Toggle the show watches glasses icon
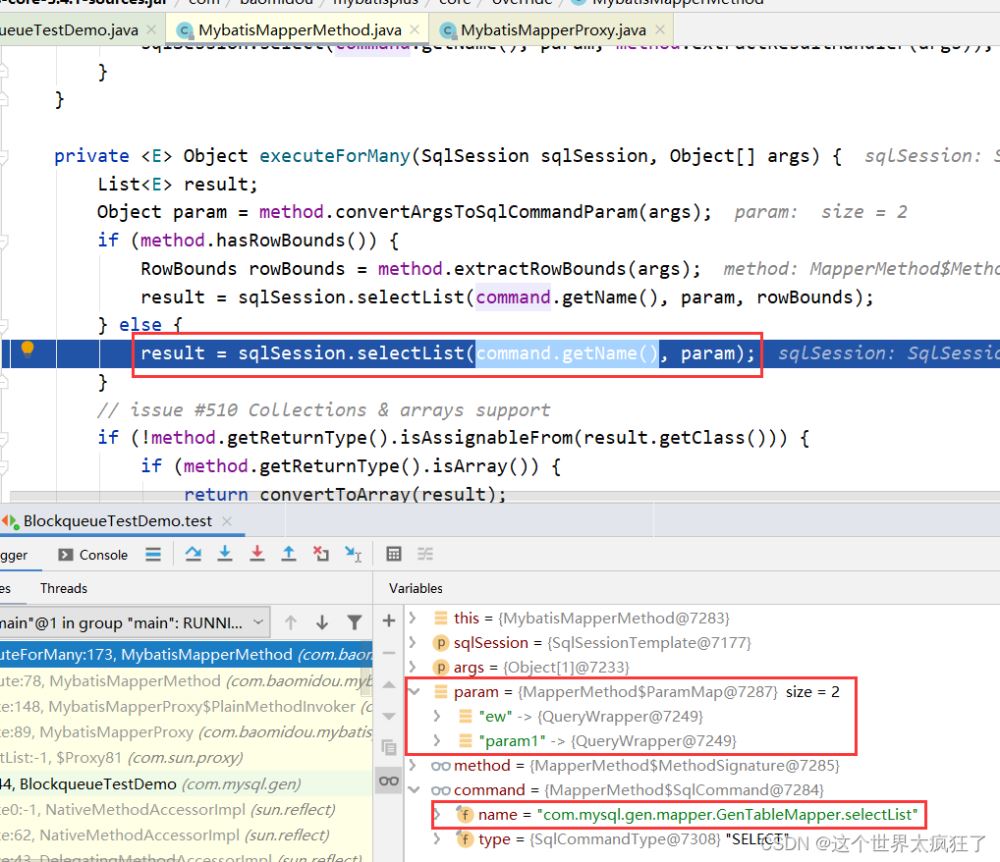 tap(389, 780)
